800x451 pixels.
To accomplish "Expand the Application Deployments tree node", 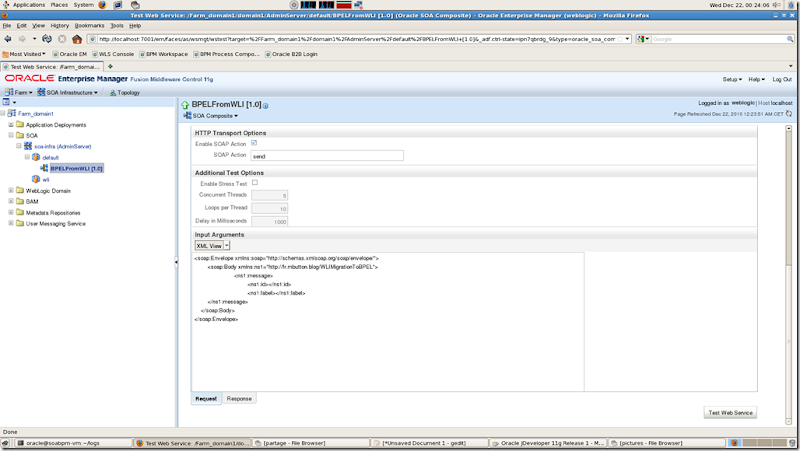I will (x=11, y=124).
